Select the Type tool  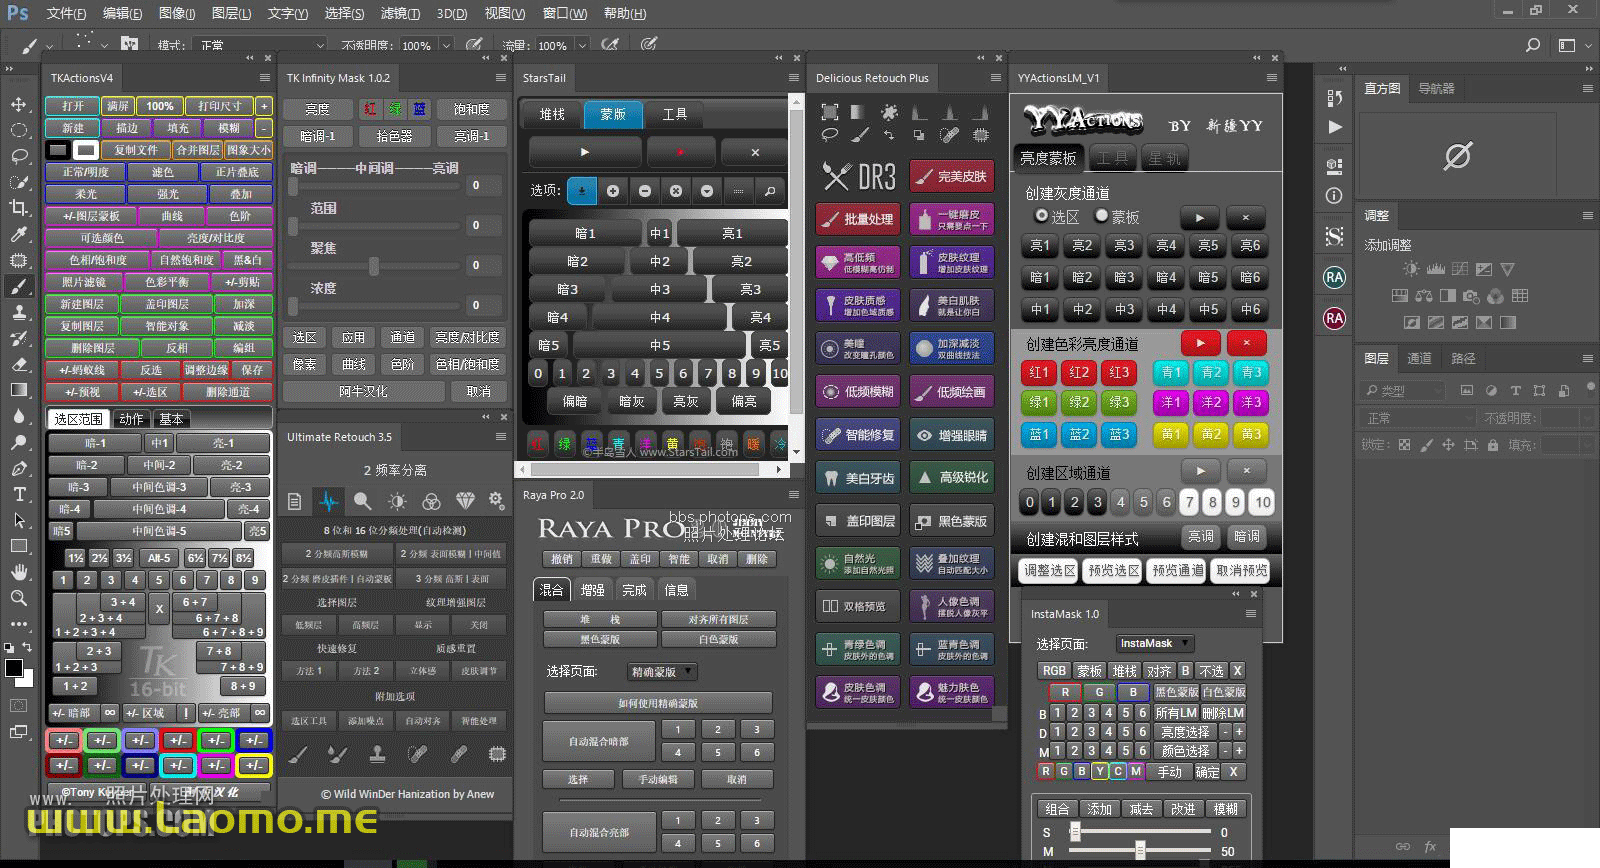pos(19,494)
